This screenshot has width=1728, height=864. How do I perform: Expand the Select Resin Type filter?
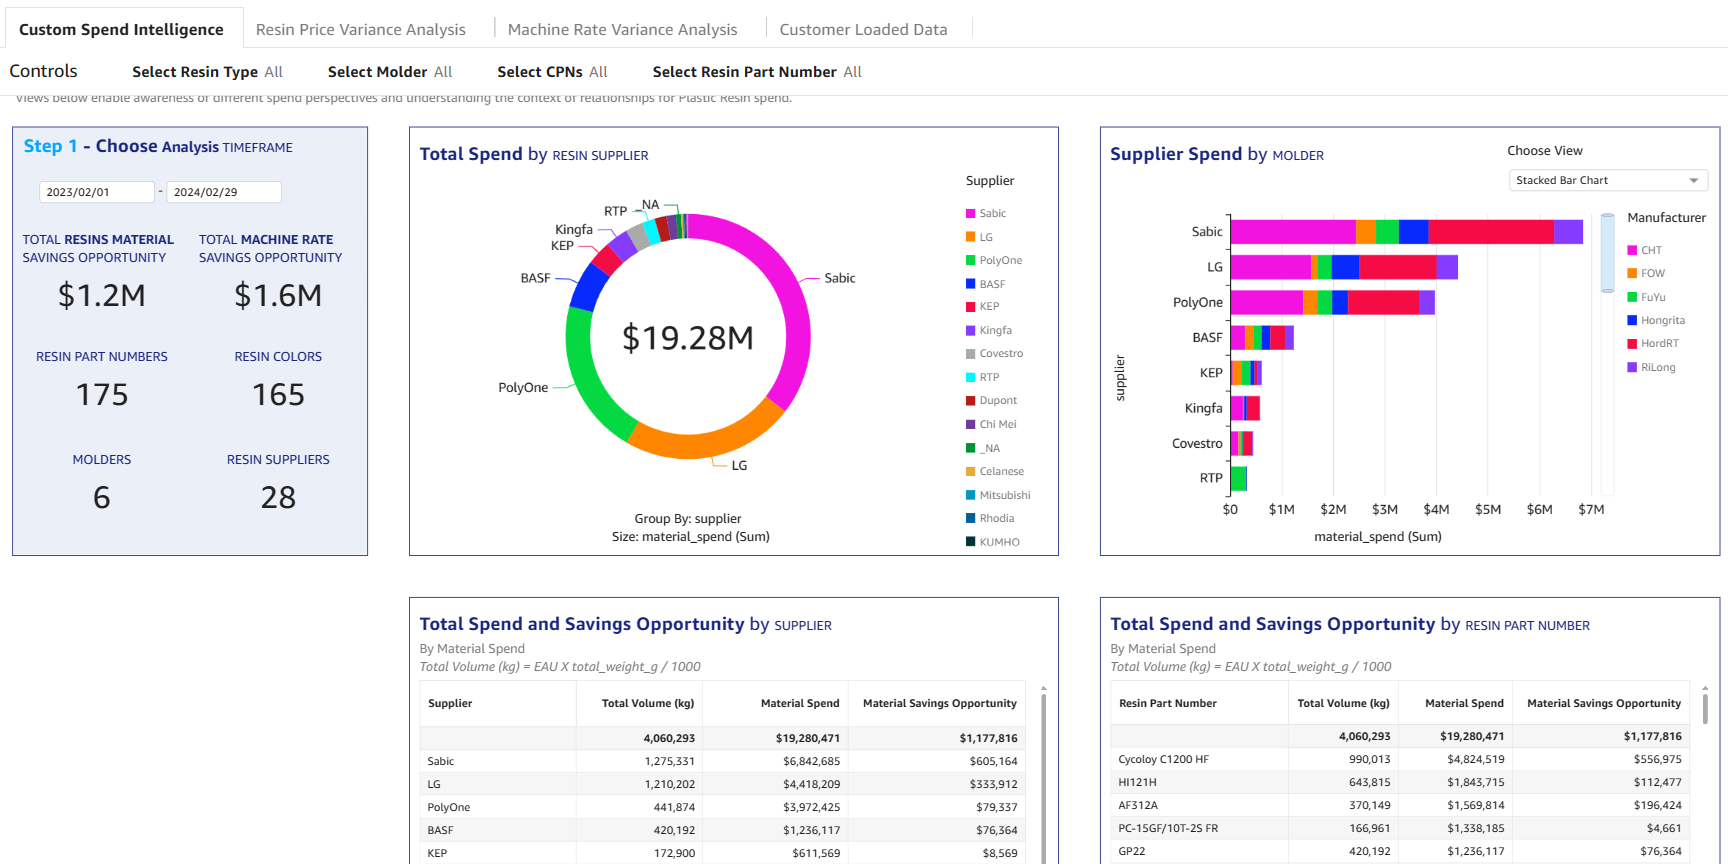pos(207,72)
